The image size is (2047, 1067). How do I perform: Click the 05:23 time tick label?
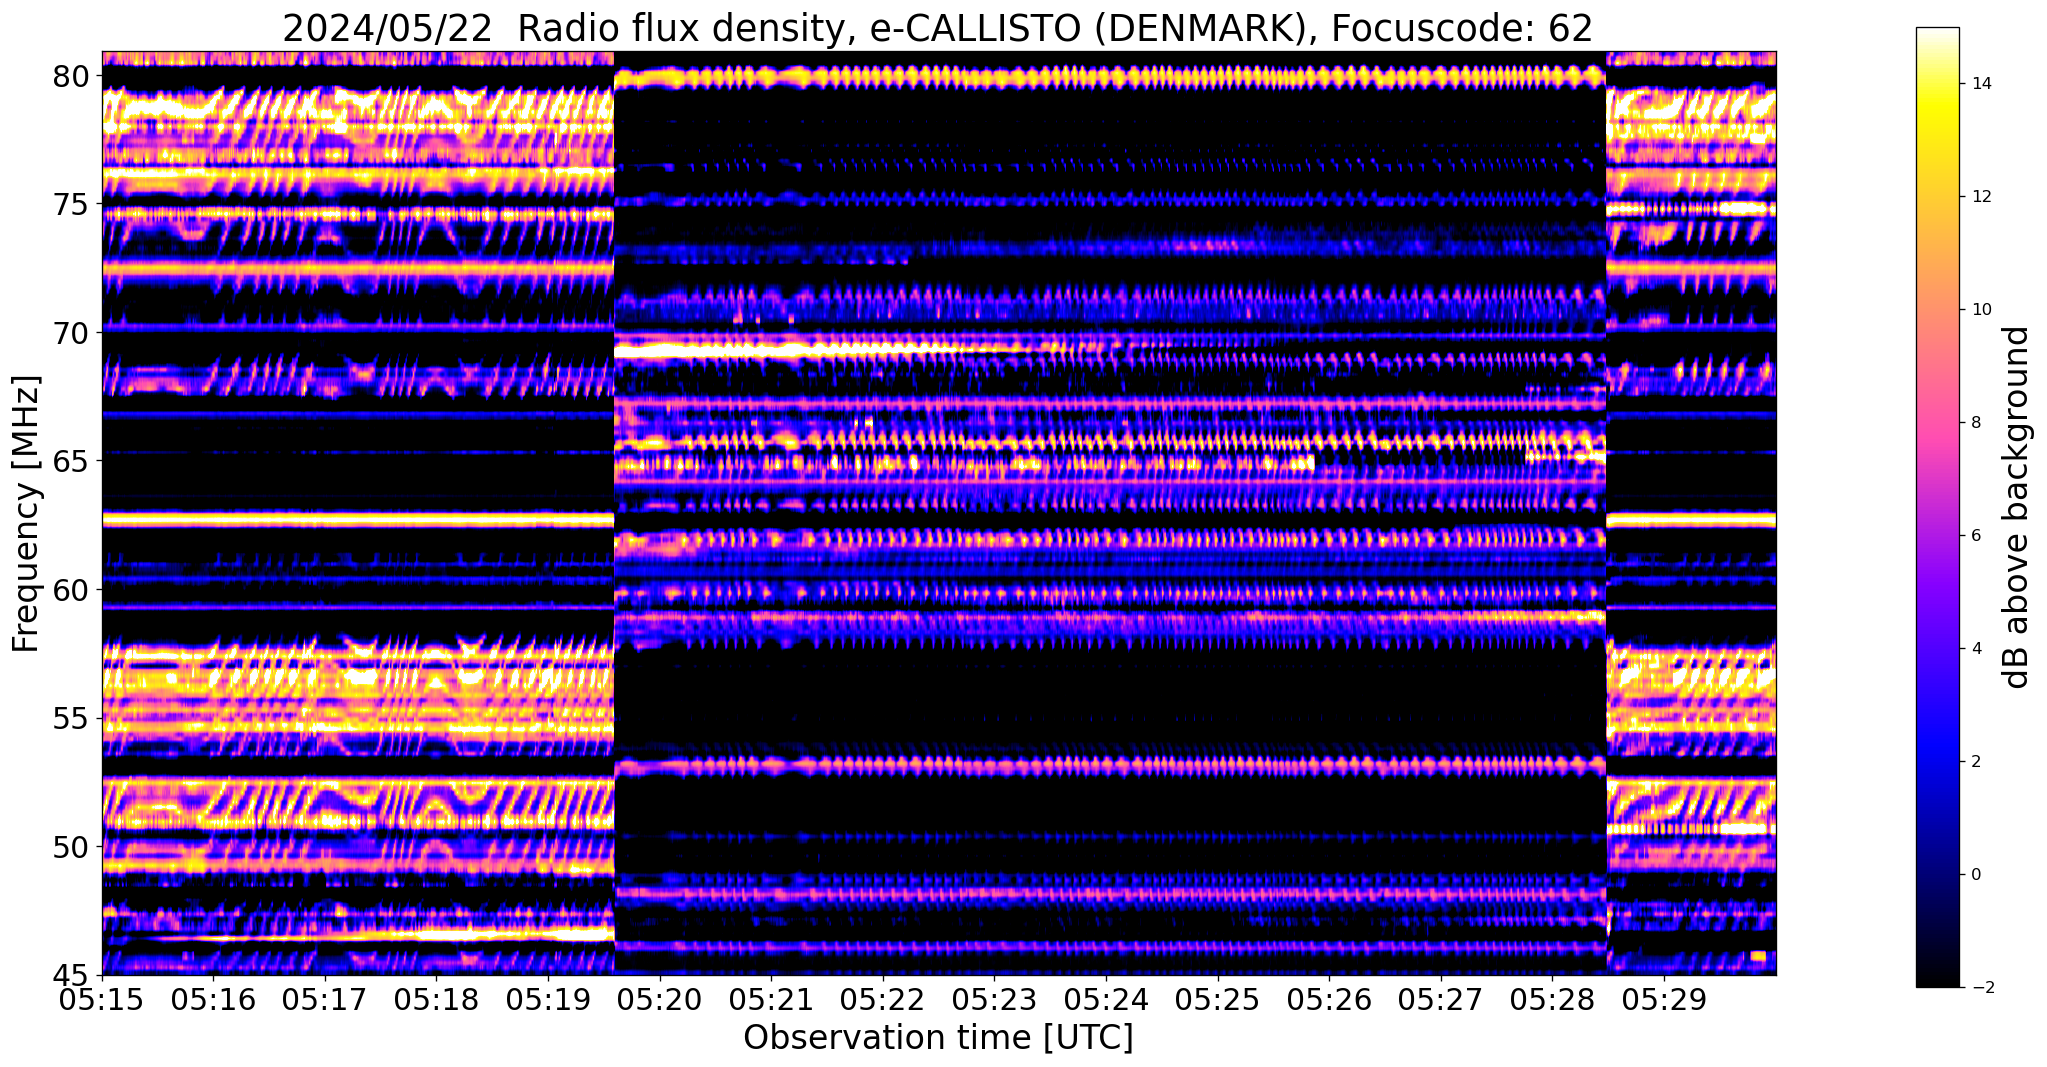click(994, 1000)
